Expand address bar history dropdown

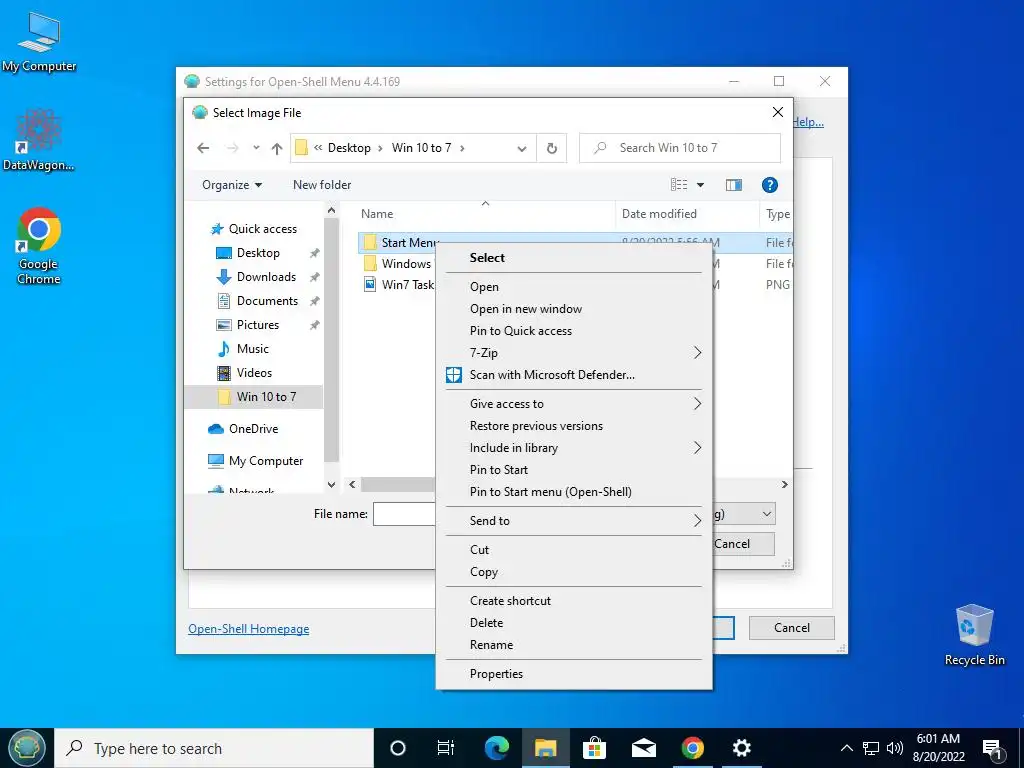click(522, 149)
